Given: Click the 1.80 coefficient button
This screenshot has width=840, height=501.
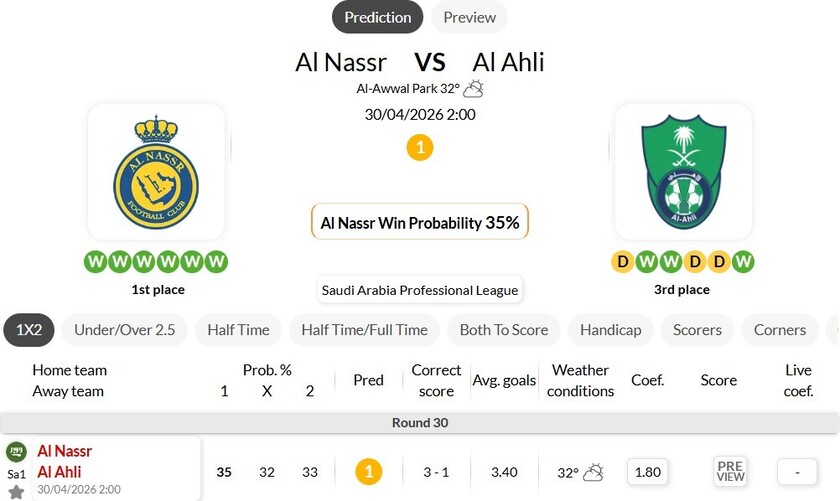Looking at the screenshot, I should click(648, 471).
